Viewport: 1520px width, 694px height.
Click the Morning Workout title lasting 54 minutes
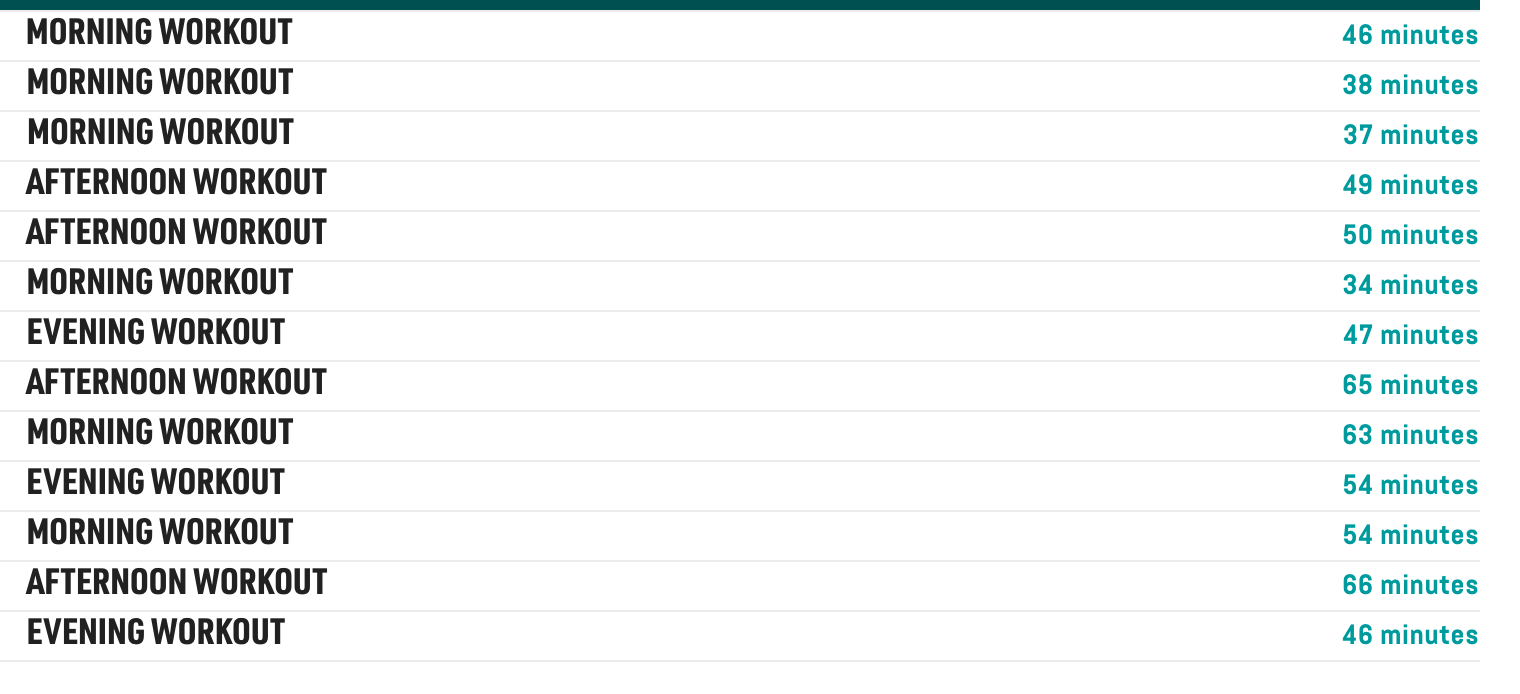point(160,533)
